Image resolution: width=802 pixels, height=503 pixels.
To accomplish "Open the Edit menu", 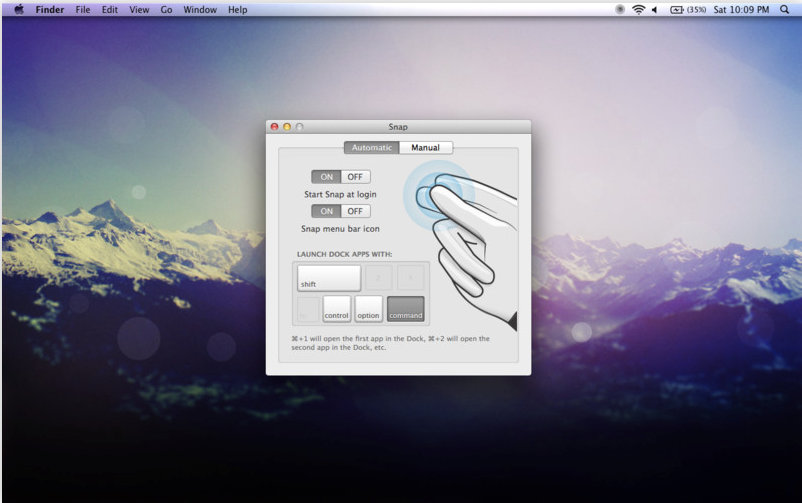I will tap(109, 9).
